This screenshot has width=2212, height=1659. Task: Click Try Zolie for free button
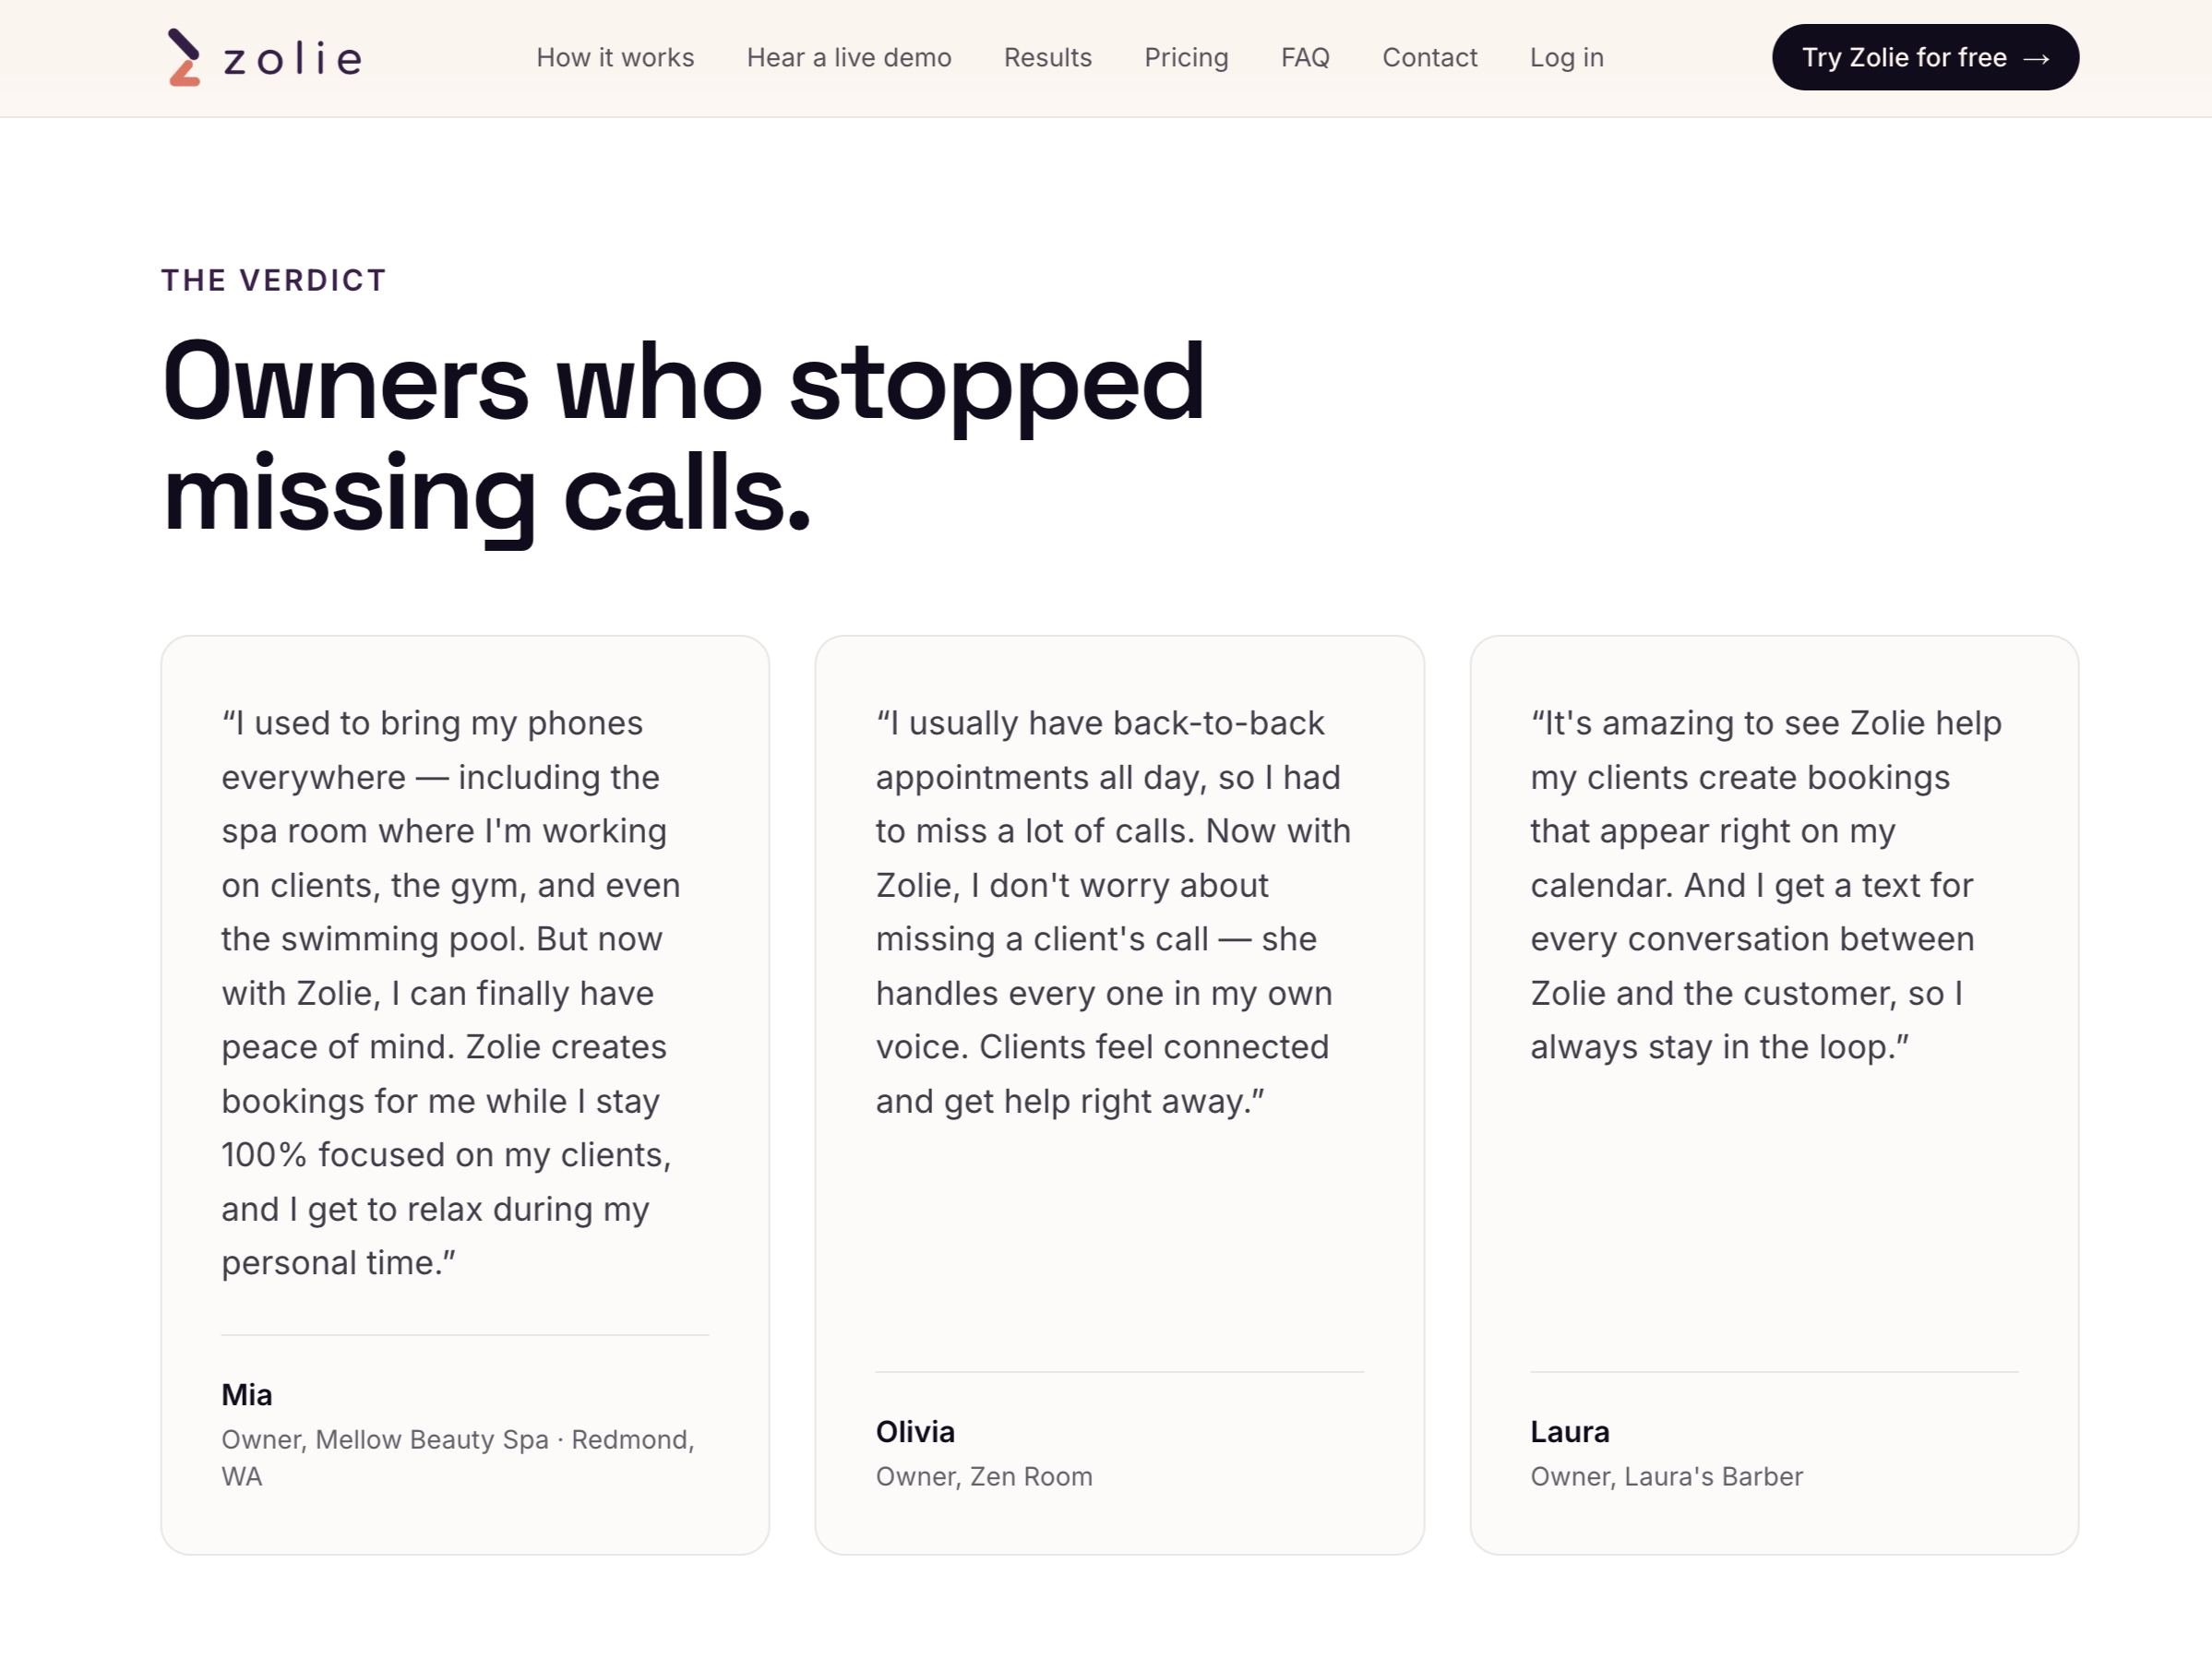pos(1925,57)
